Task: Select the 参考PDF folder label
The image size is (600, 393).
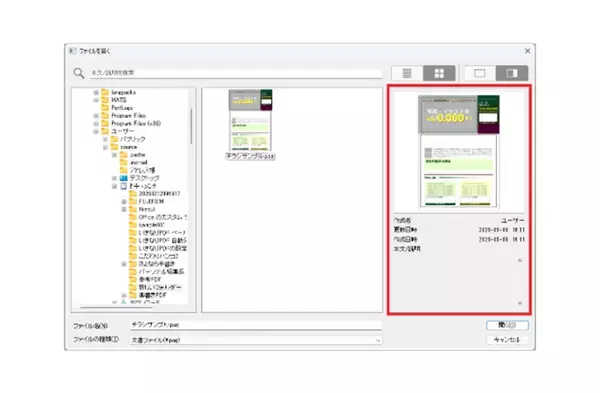Action: (150, 279)
